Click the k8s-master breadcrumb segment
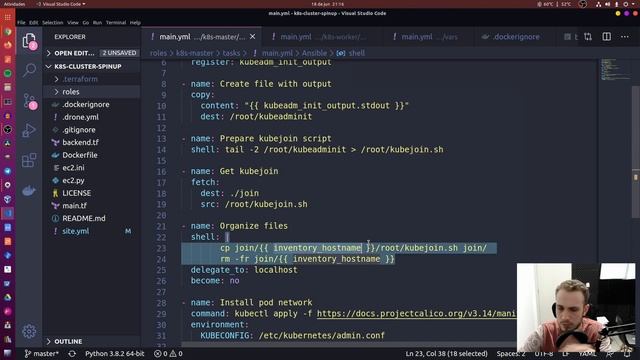The width and height of the screenshot is (640, 360). coord(195,53)
